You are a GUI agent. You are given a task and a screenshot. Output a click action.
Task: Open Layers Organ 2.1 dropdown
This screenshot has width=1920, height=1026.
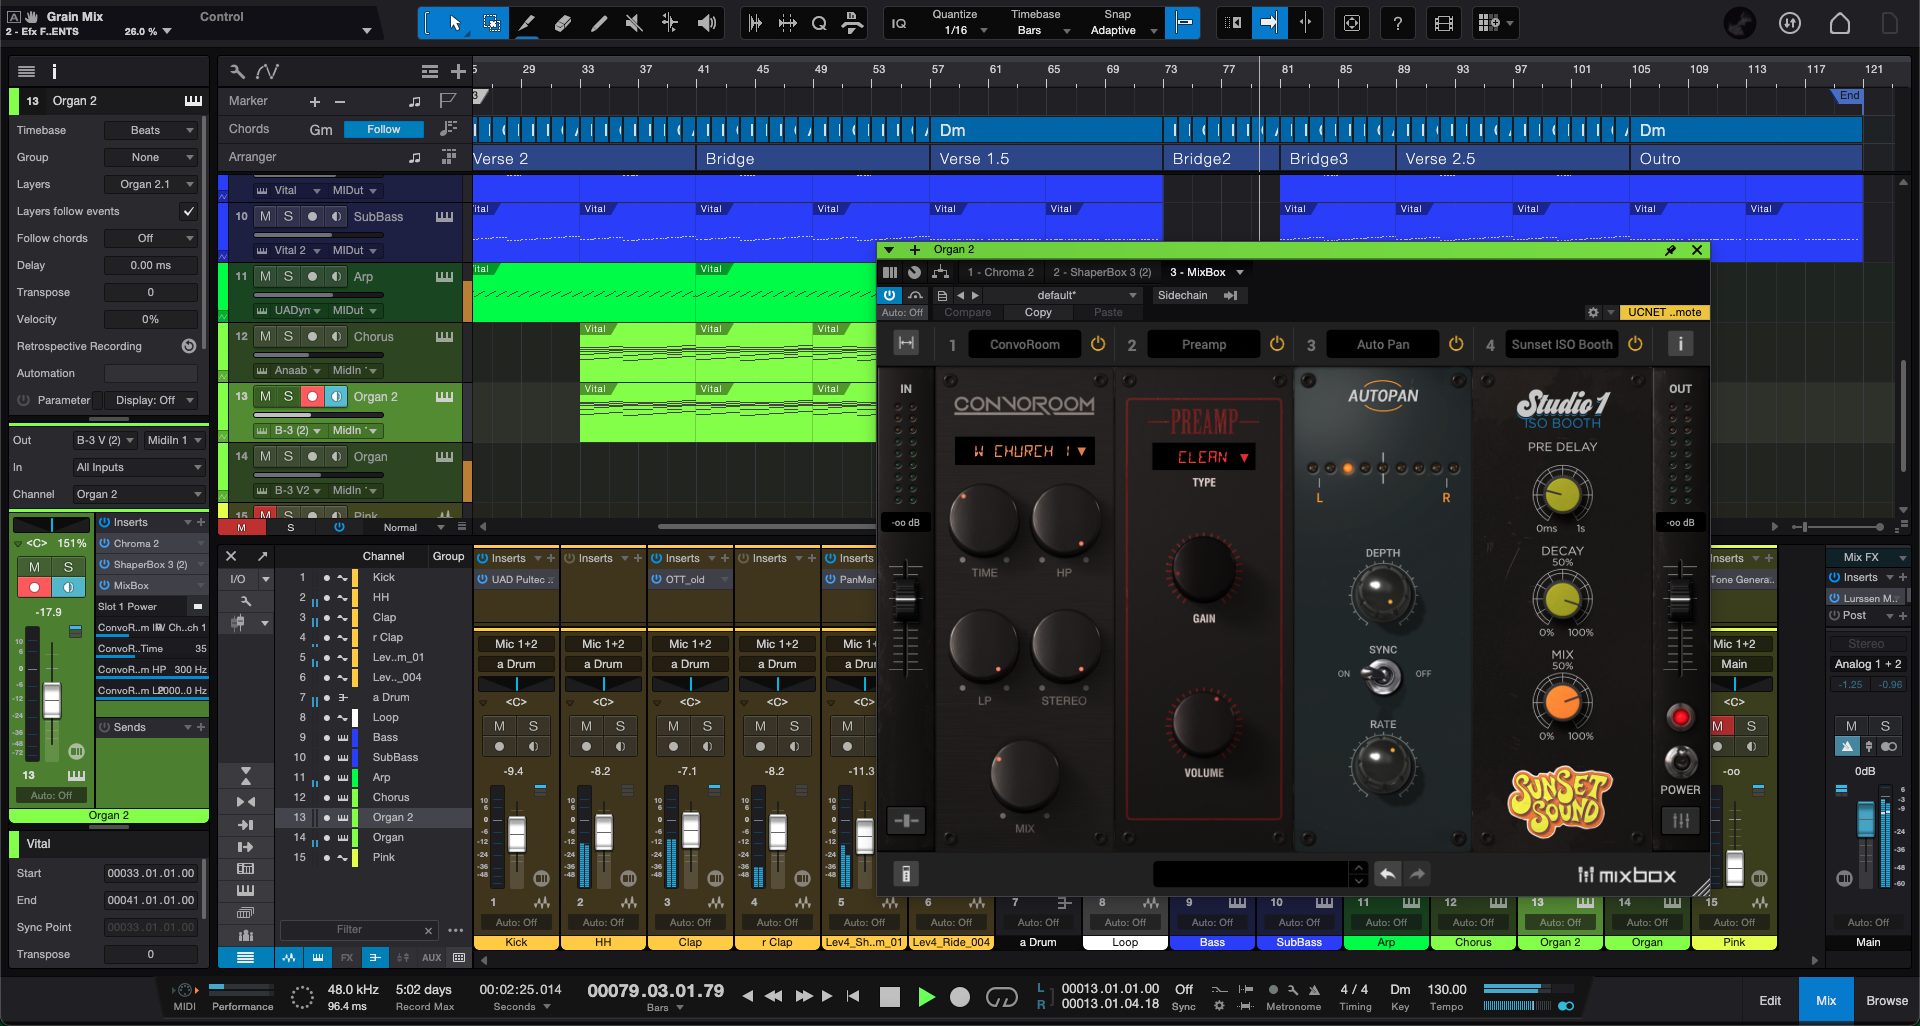coord(151,184)
